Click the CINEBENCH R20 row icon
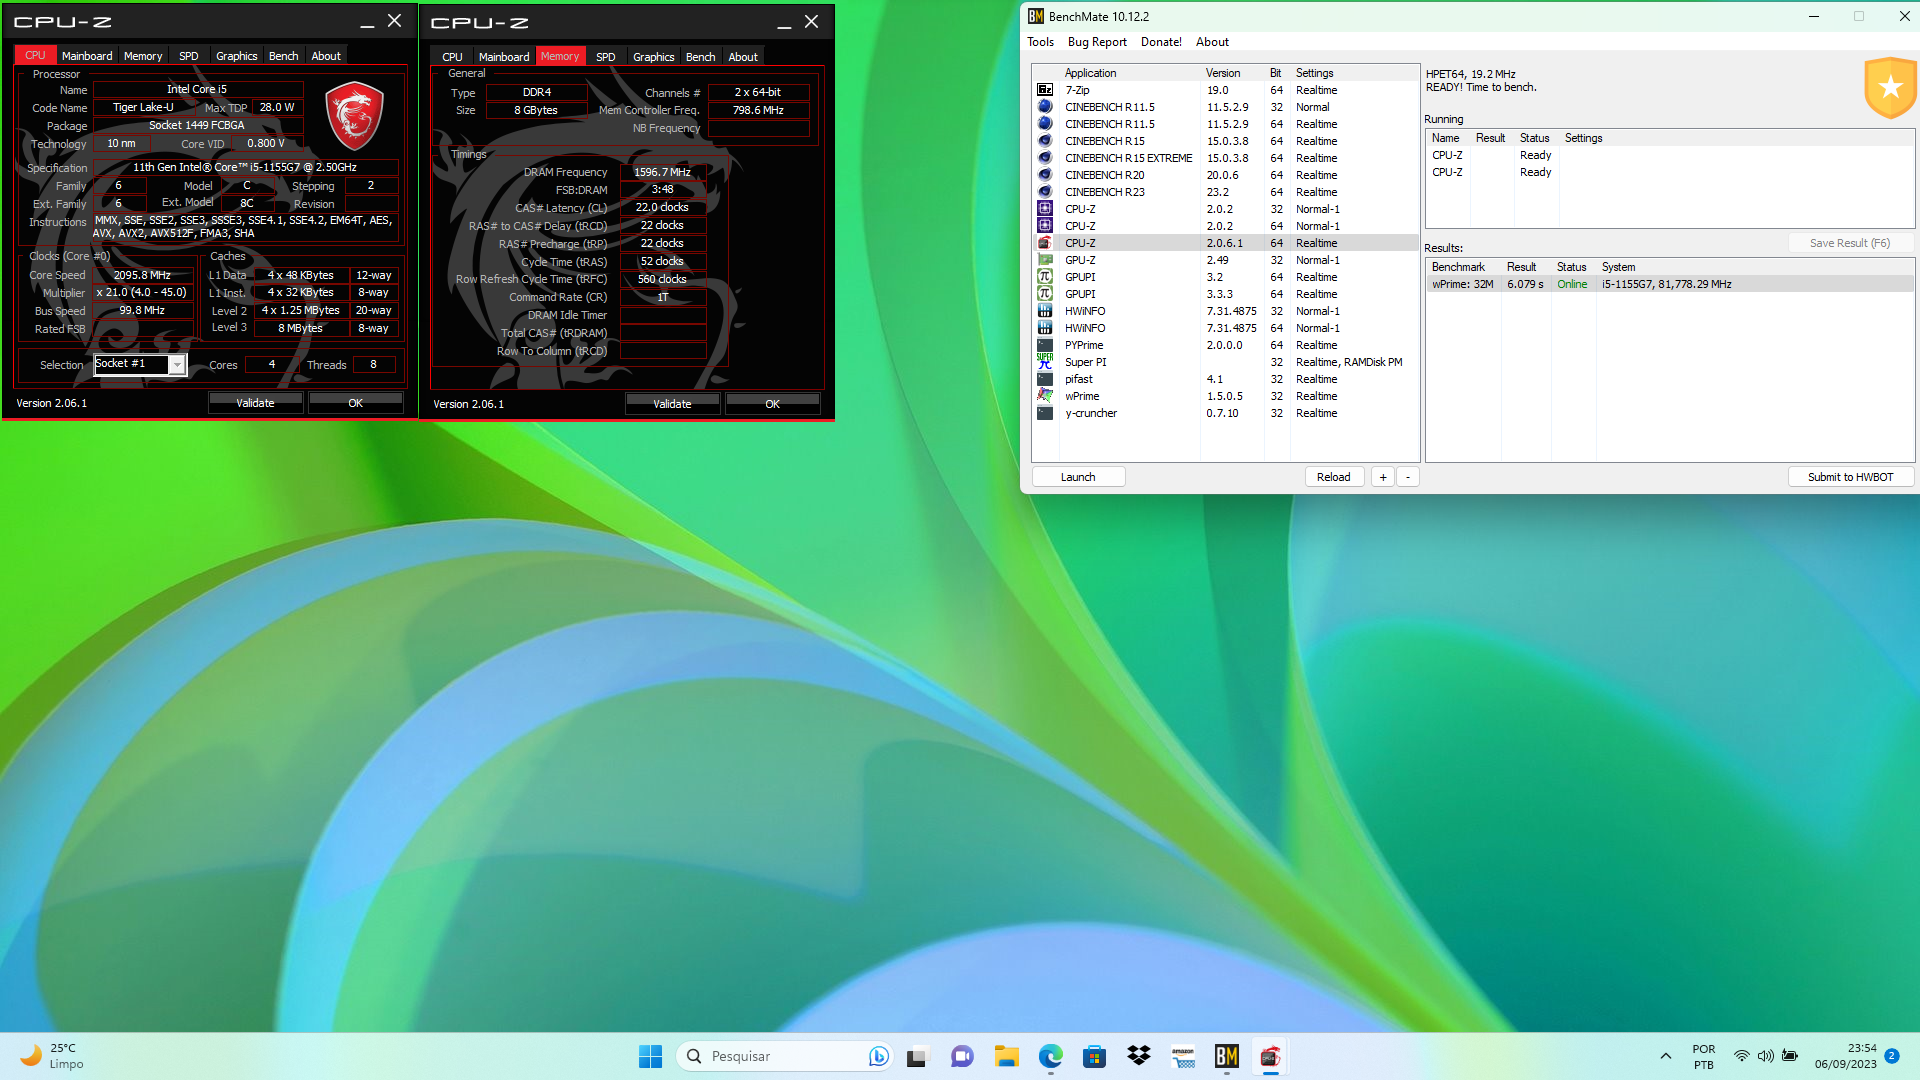1920x1080 pixels. (x=1045, y=175)
